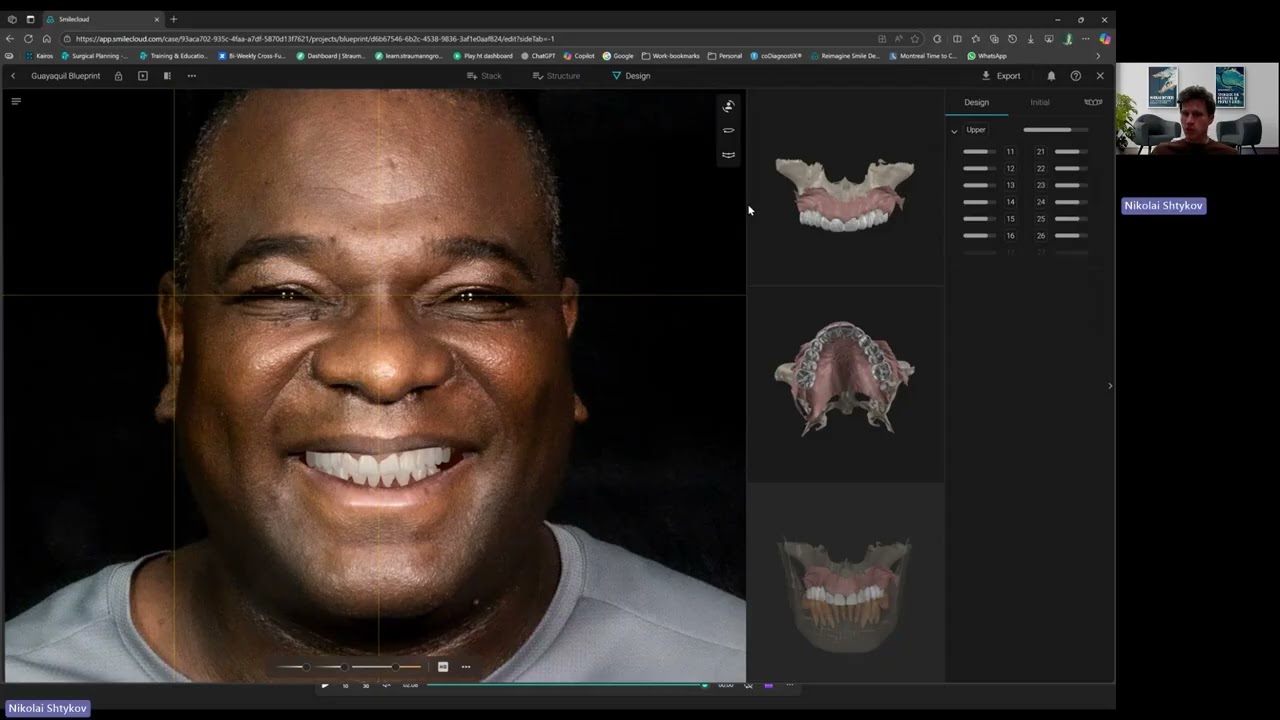Adjust the first photo adjustment slider handle
The width and height of the screenshot is (1280, 720).
[x=306, y=667]
